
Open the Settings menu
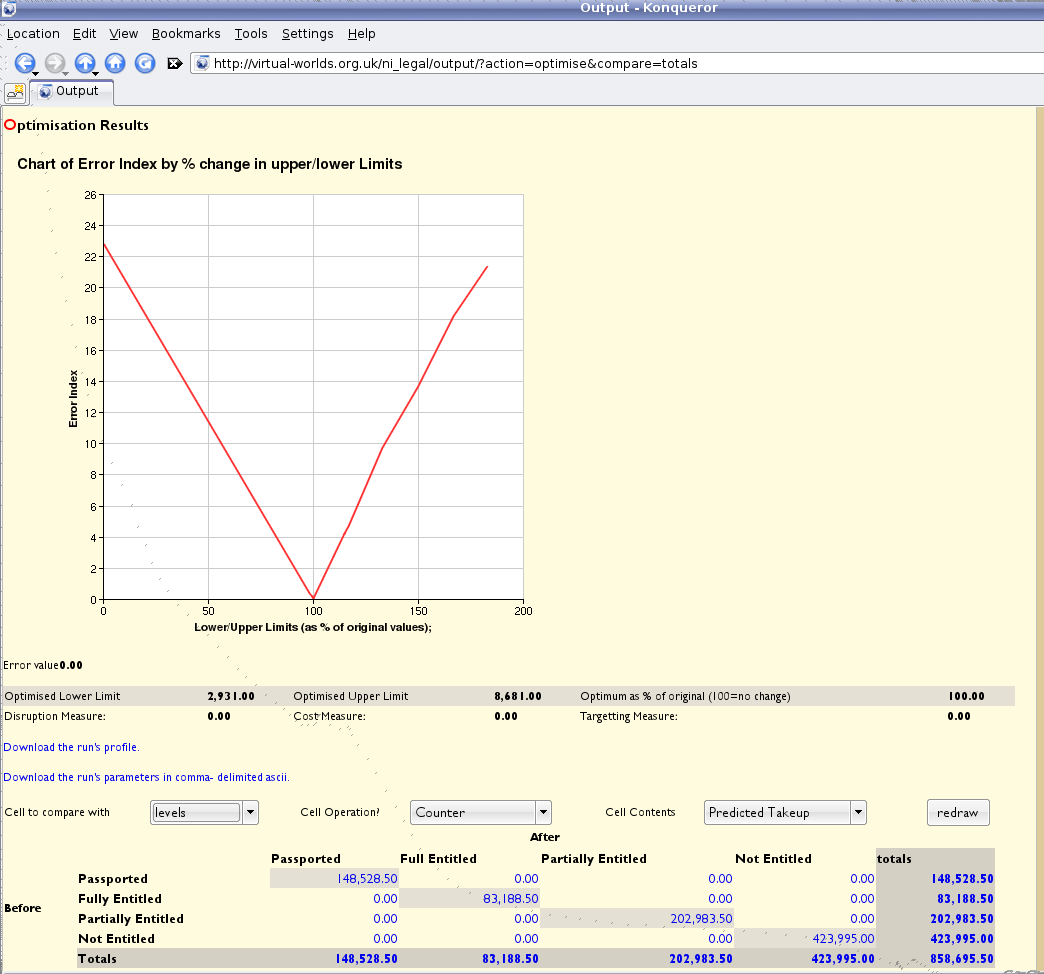point(307,33)
